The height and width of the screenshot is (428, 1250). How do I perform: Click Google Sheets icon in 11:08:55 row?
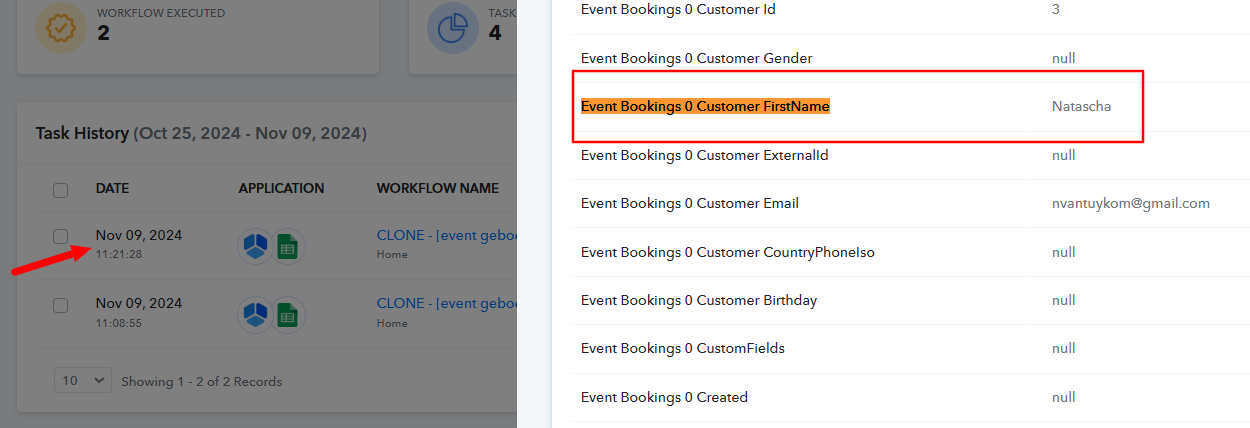coord(288,316)
